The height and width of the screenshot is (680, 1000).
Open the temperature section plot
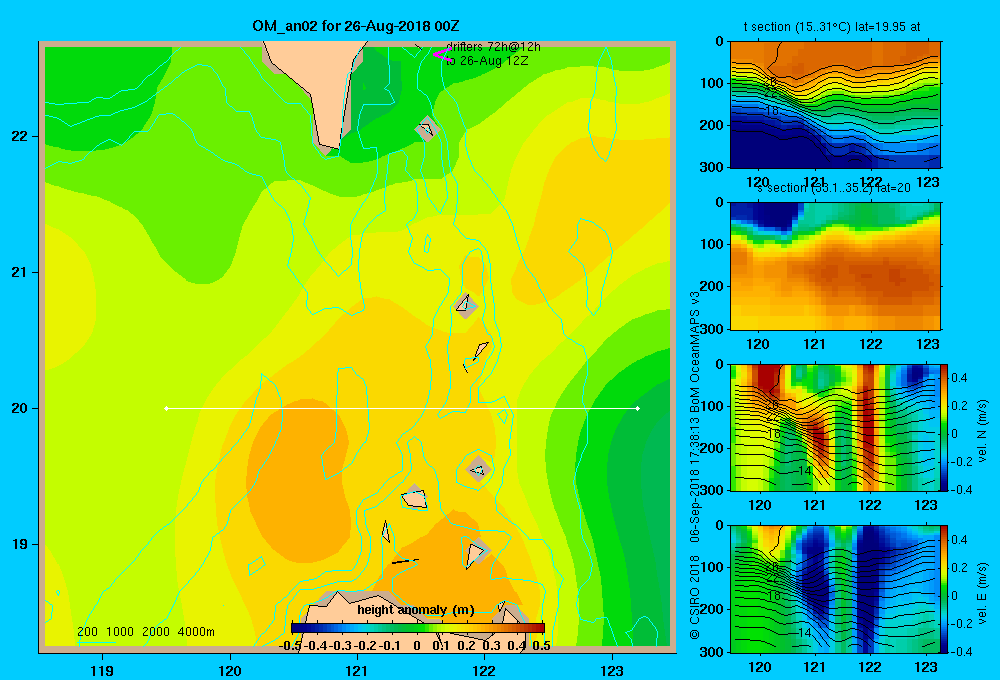pyautogui.click(x=835, y=104)
